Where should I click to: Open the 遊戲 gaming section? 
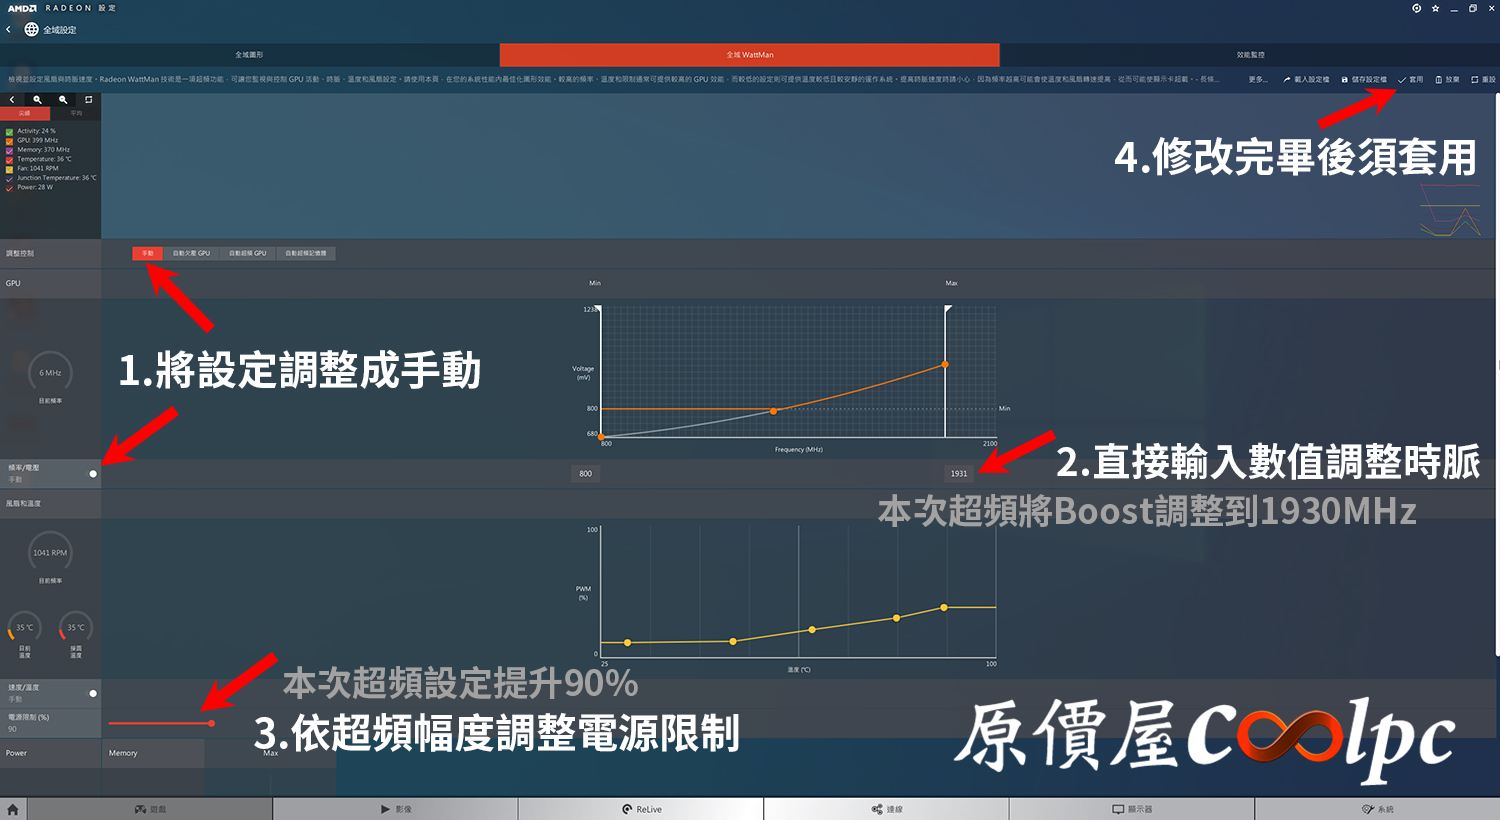[x=150, y=809]
